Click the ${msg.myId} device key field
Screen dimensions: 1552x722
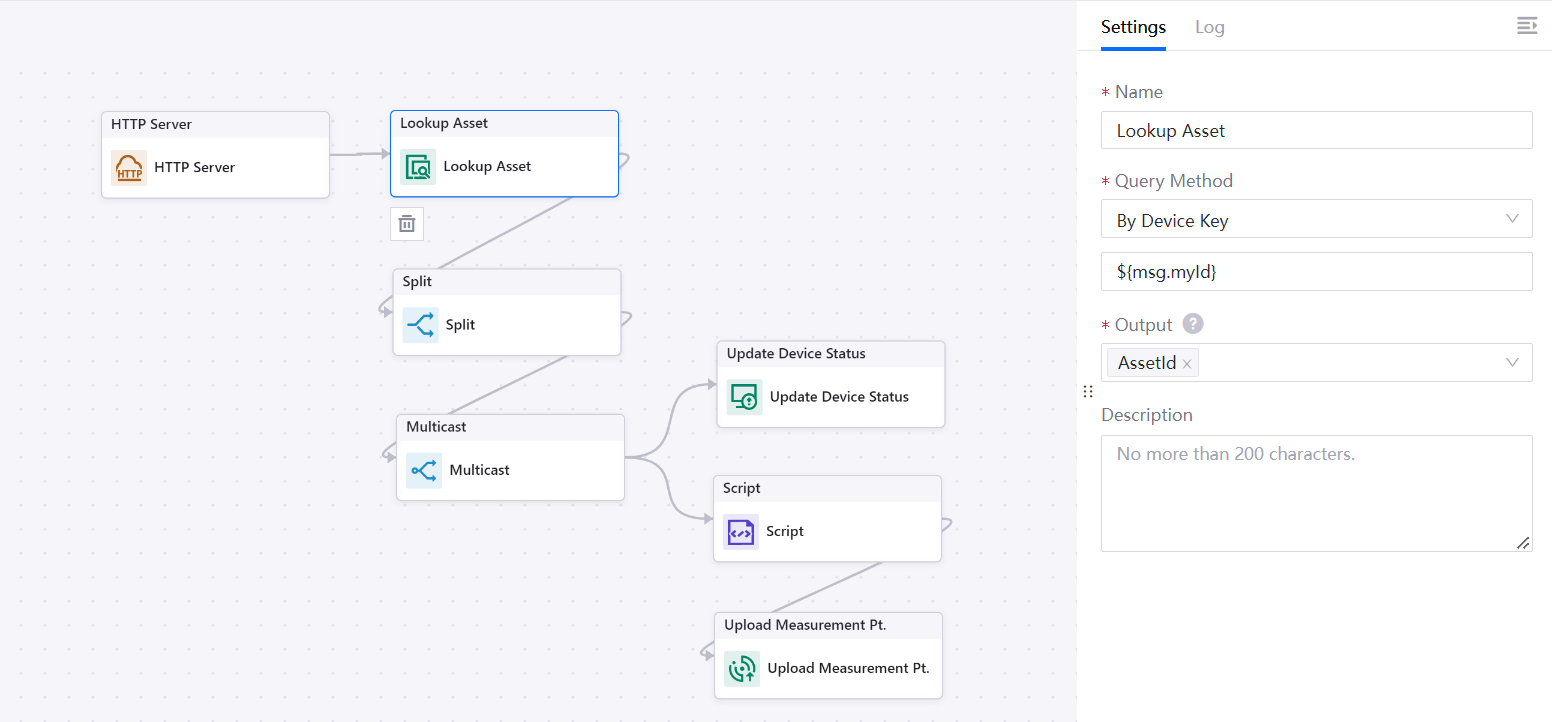tap(1316, 271)
